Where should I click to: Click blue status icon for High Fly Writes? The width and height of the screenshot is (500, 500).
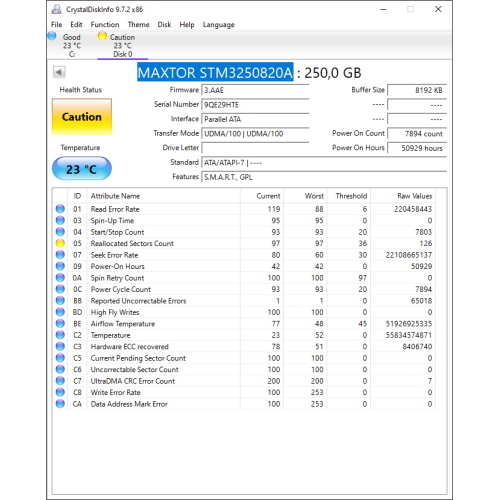pos(60,312)
